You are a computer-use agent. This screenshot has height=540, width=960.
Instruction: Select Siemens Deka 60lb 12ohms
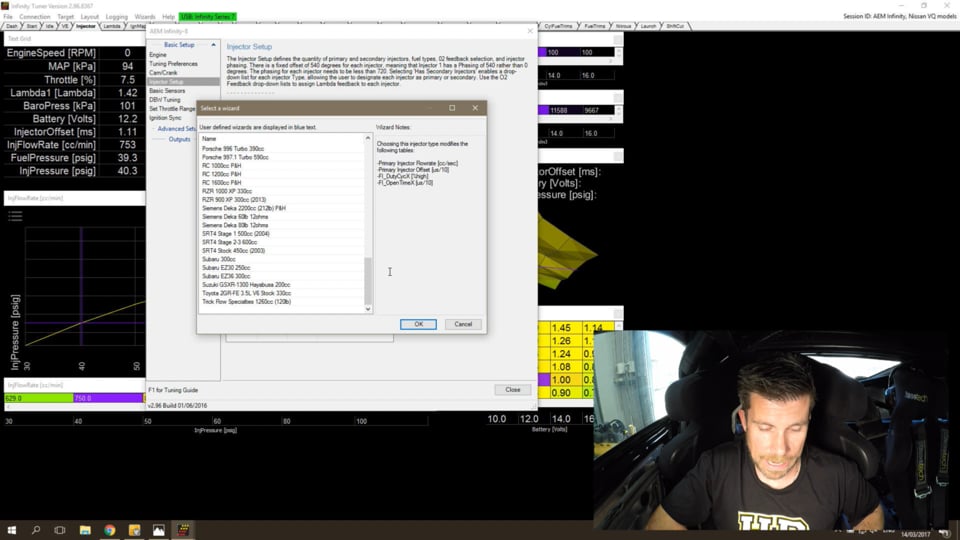point(235,217)
